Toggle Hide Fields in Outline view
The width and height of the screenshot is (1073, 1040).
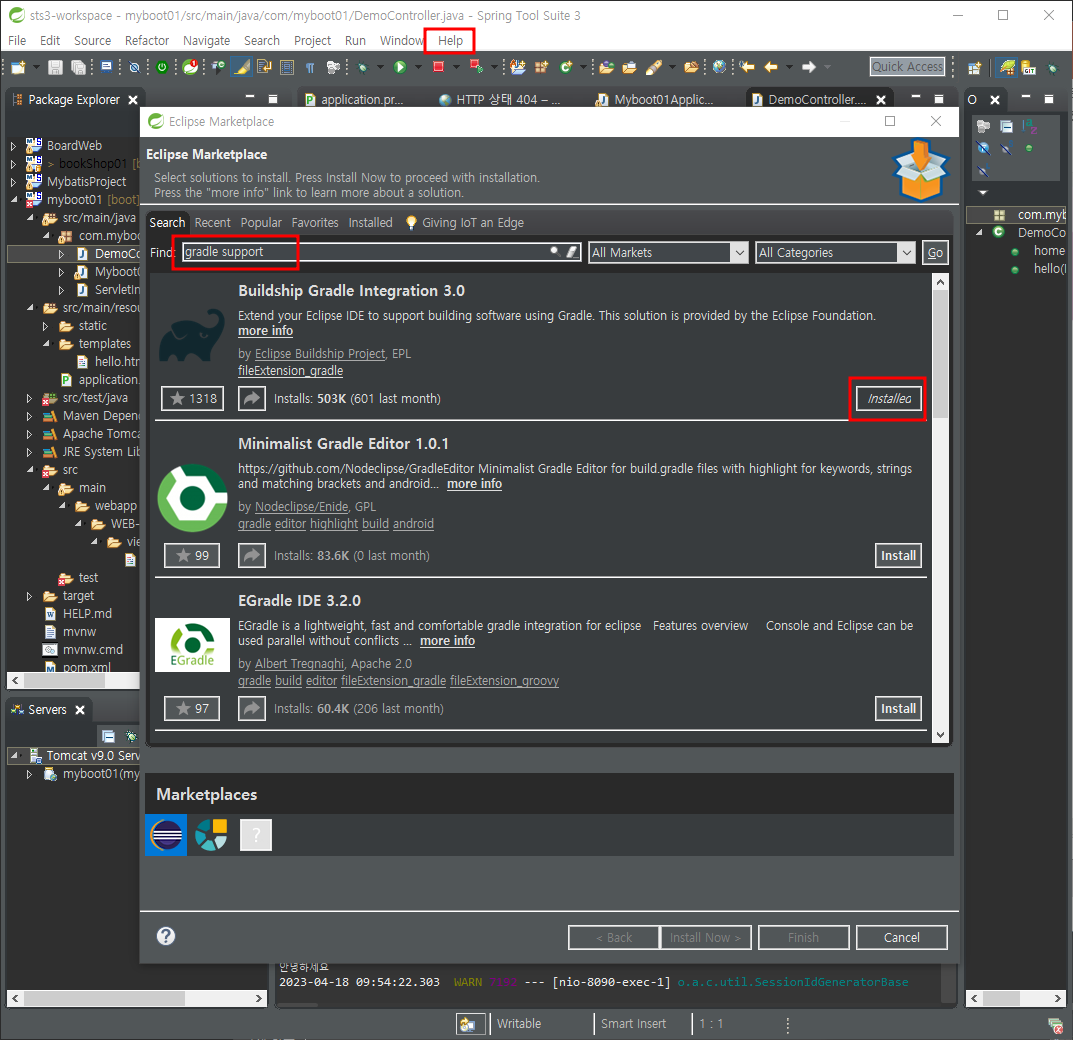coord(983,148)
